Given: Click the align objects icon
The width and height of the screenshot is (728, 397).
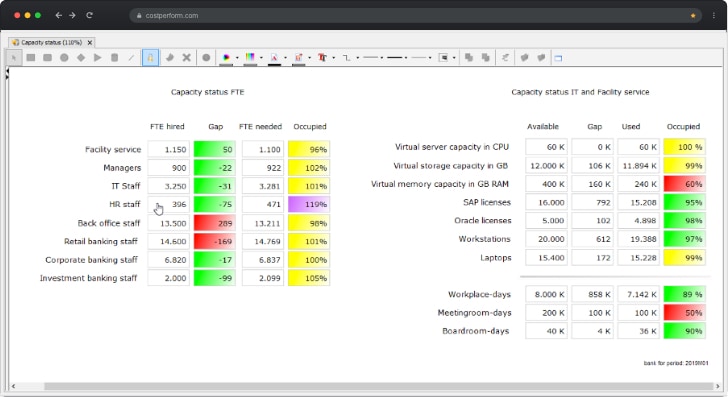Looking at the screenshot, I should coord(505,58).
